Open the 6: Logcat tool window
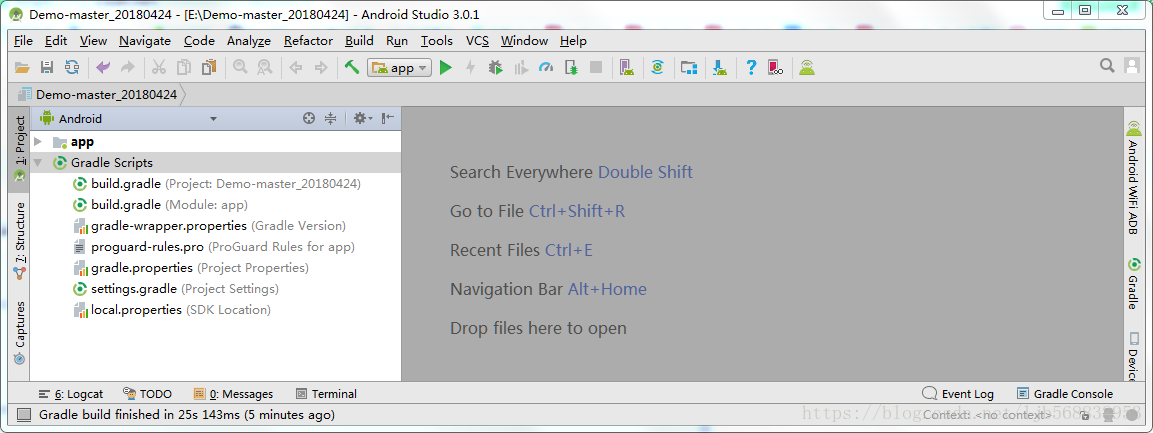 pos(71,394)
